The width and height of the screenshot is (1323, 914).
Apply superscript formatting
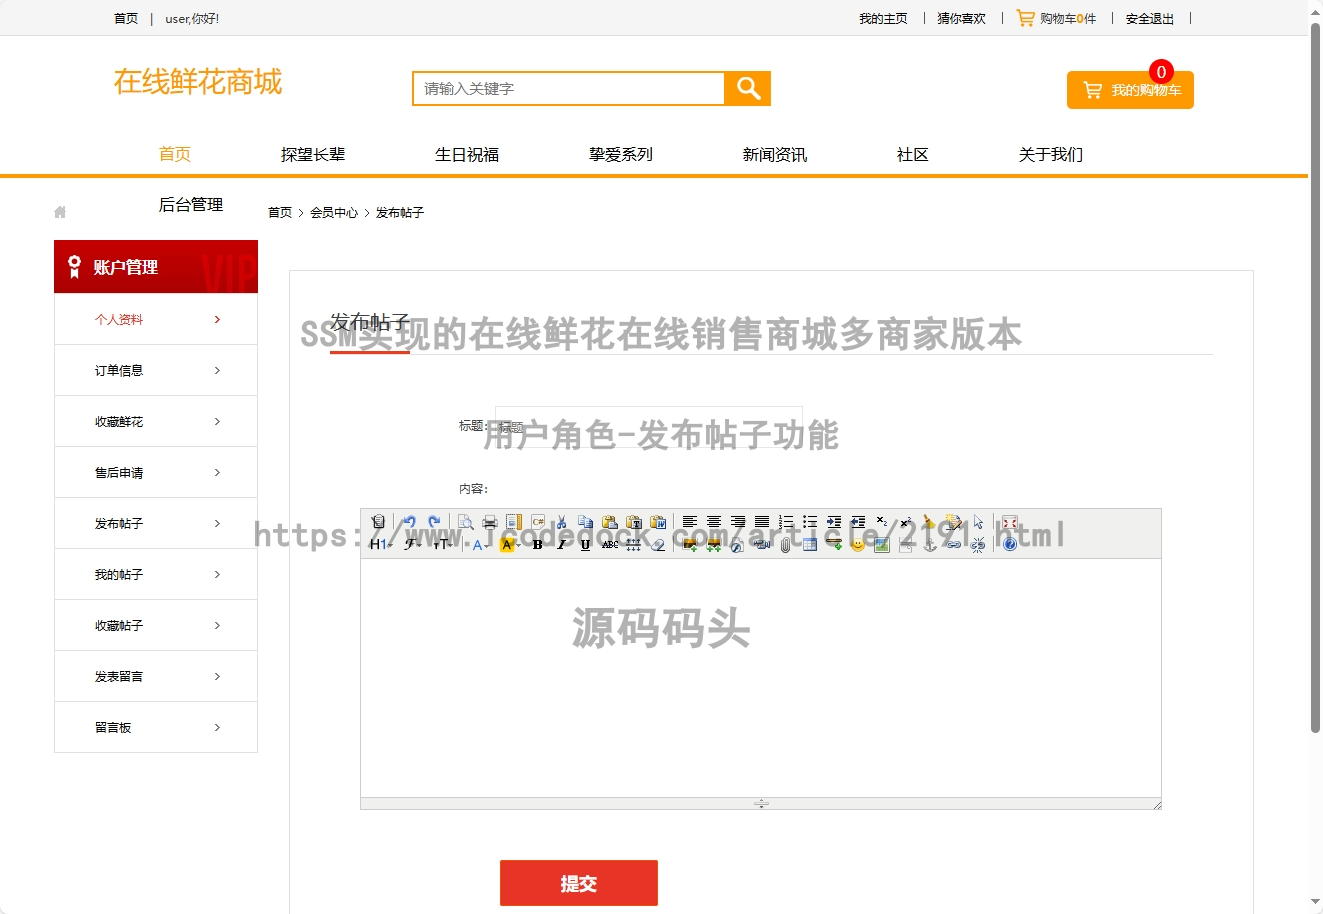[x=906, y=522]
